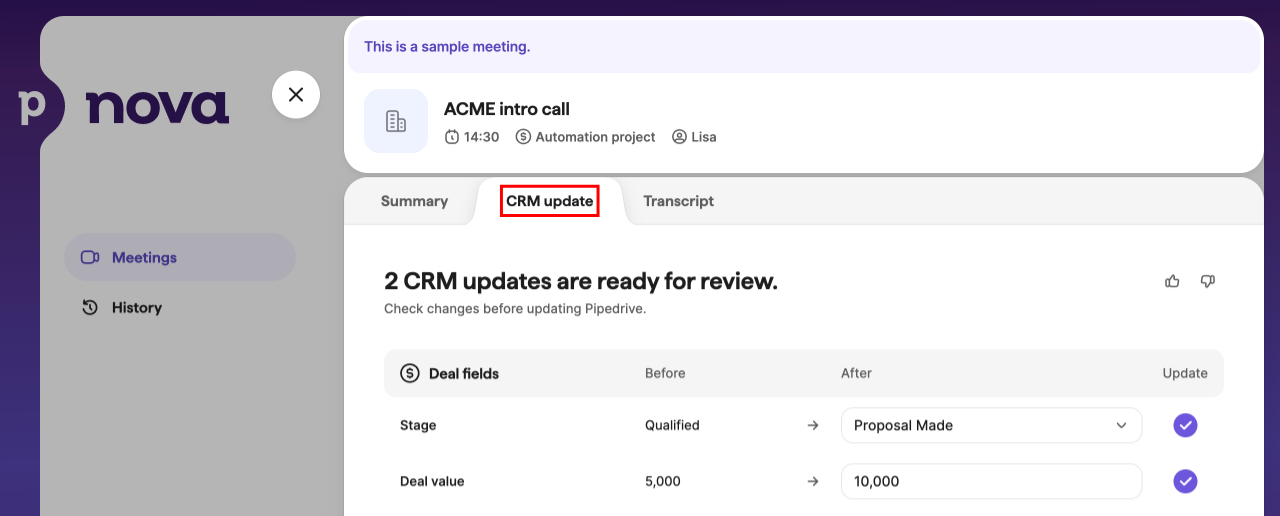Click the After column header

856,373
